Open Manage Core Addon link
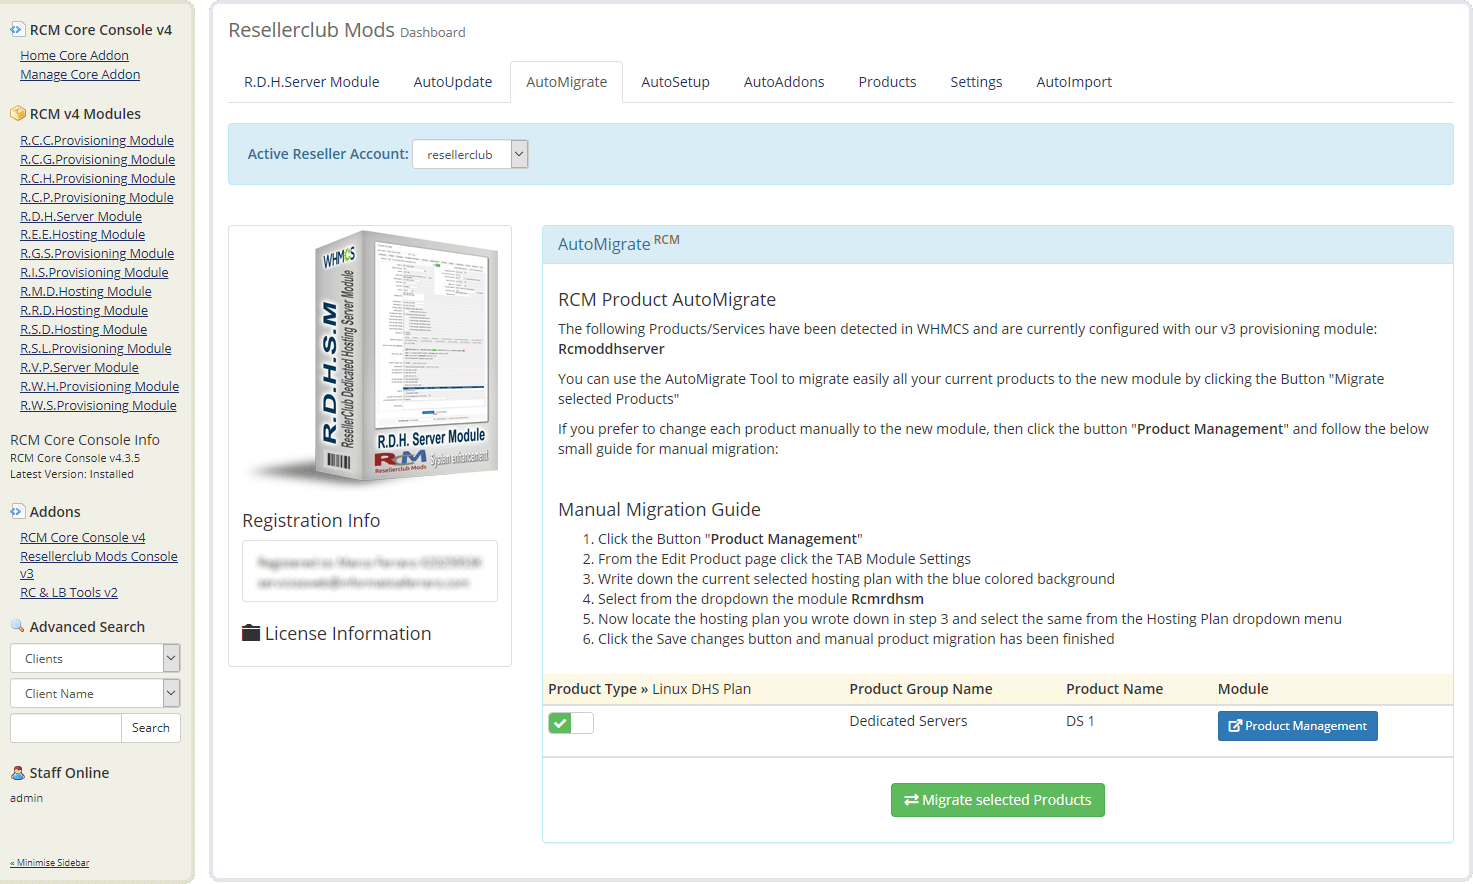Screen dimensions: 1473x884 pos(80,75)
